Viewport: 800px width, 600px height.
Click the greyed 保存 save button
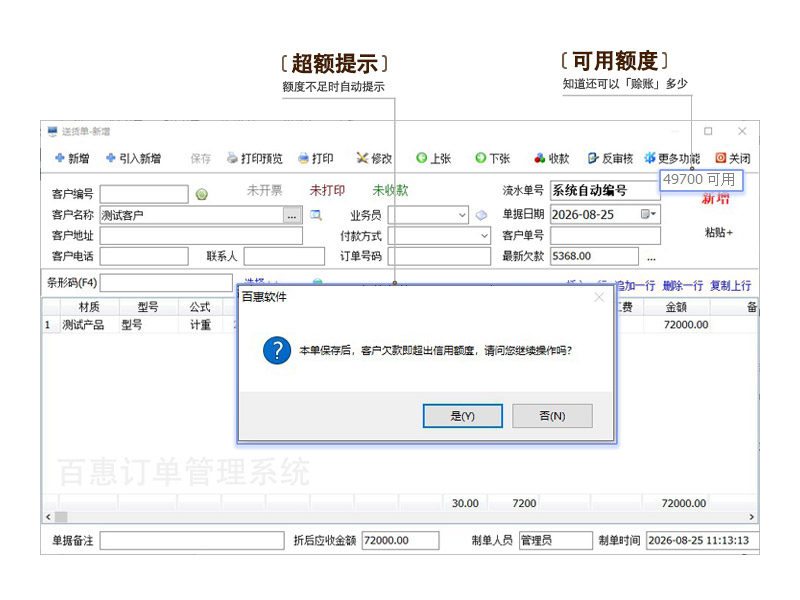[x=201, y=159]
